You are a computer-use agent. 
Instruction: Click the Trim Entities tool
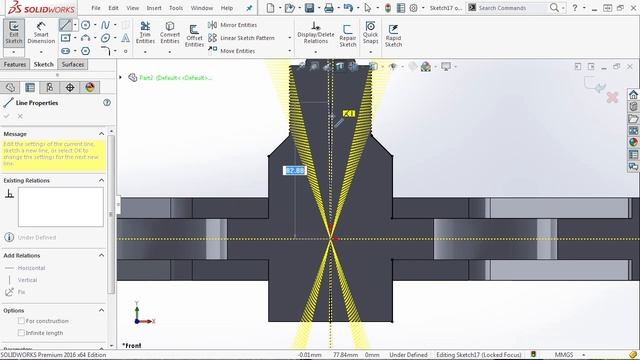(145, 33)
